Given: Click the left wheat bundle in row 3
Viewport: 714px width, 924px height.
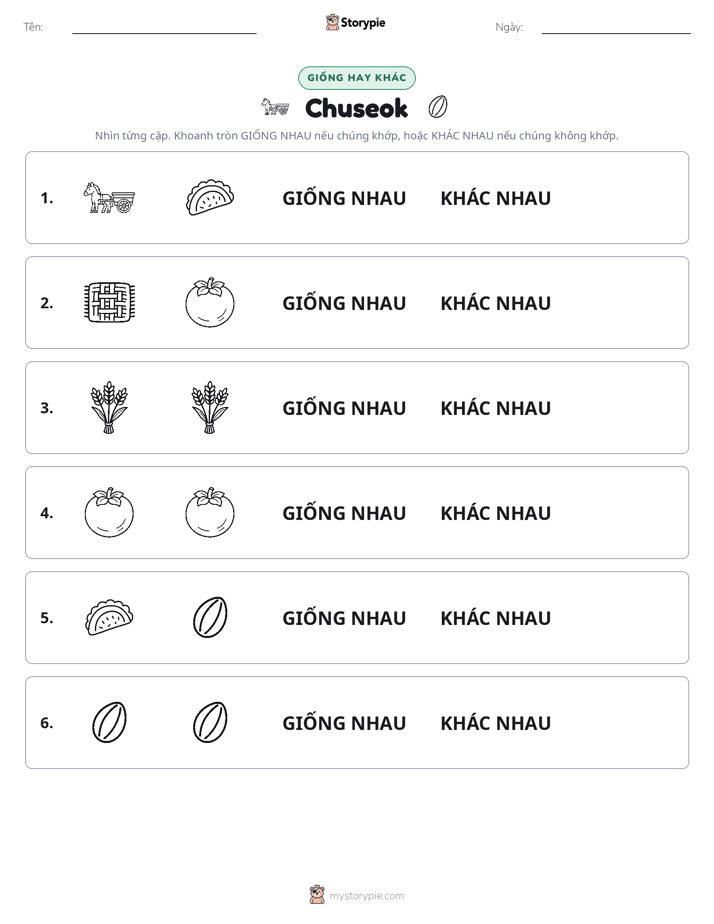Looking at the screenshot, I should coord(109,407).
